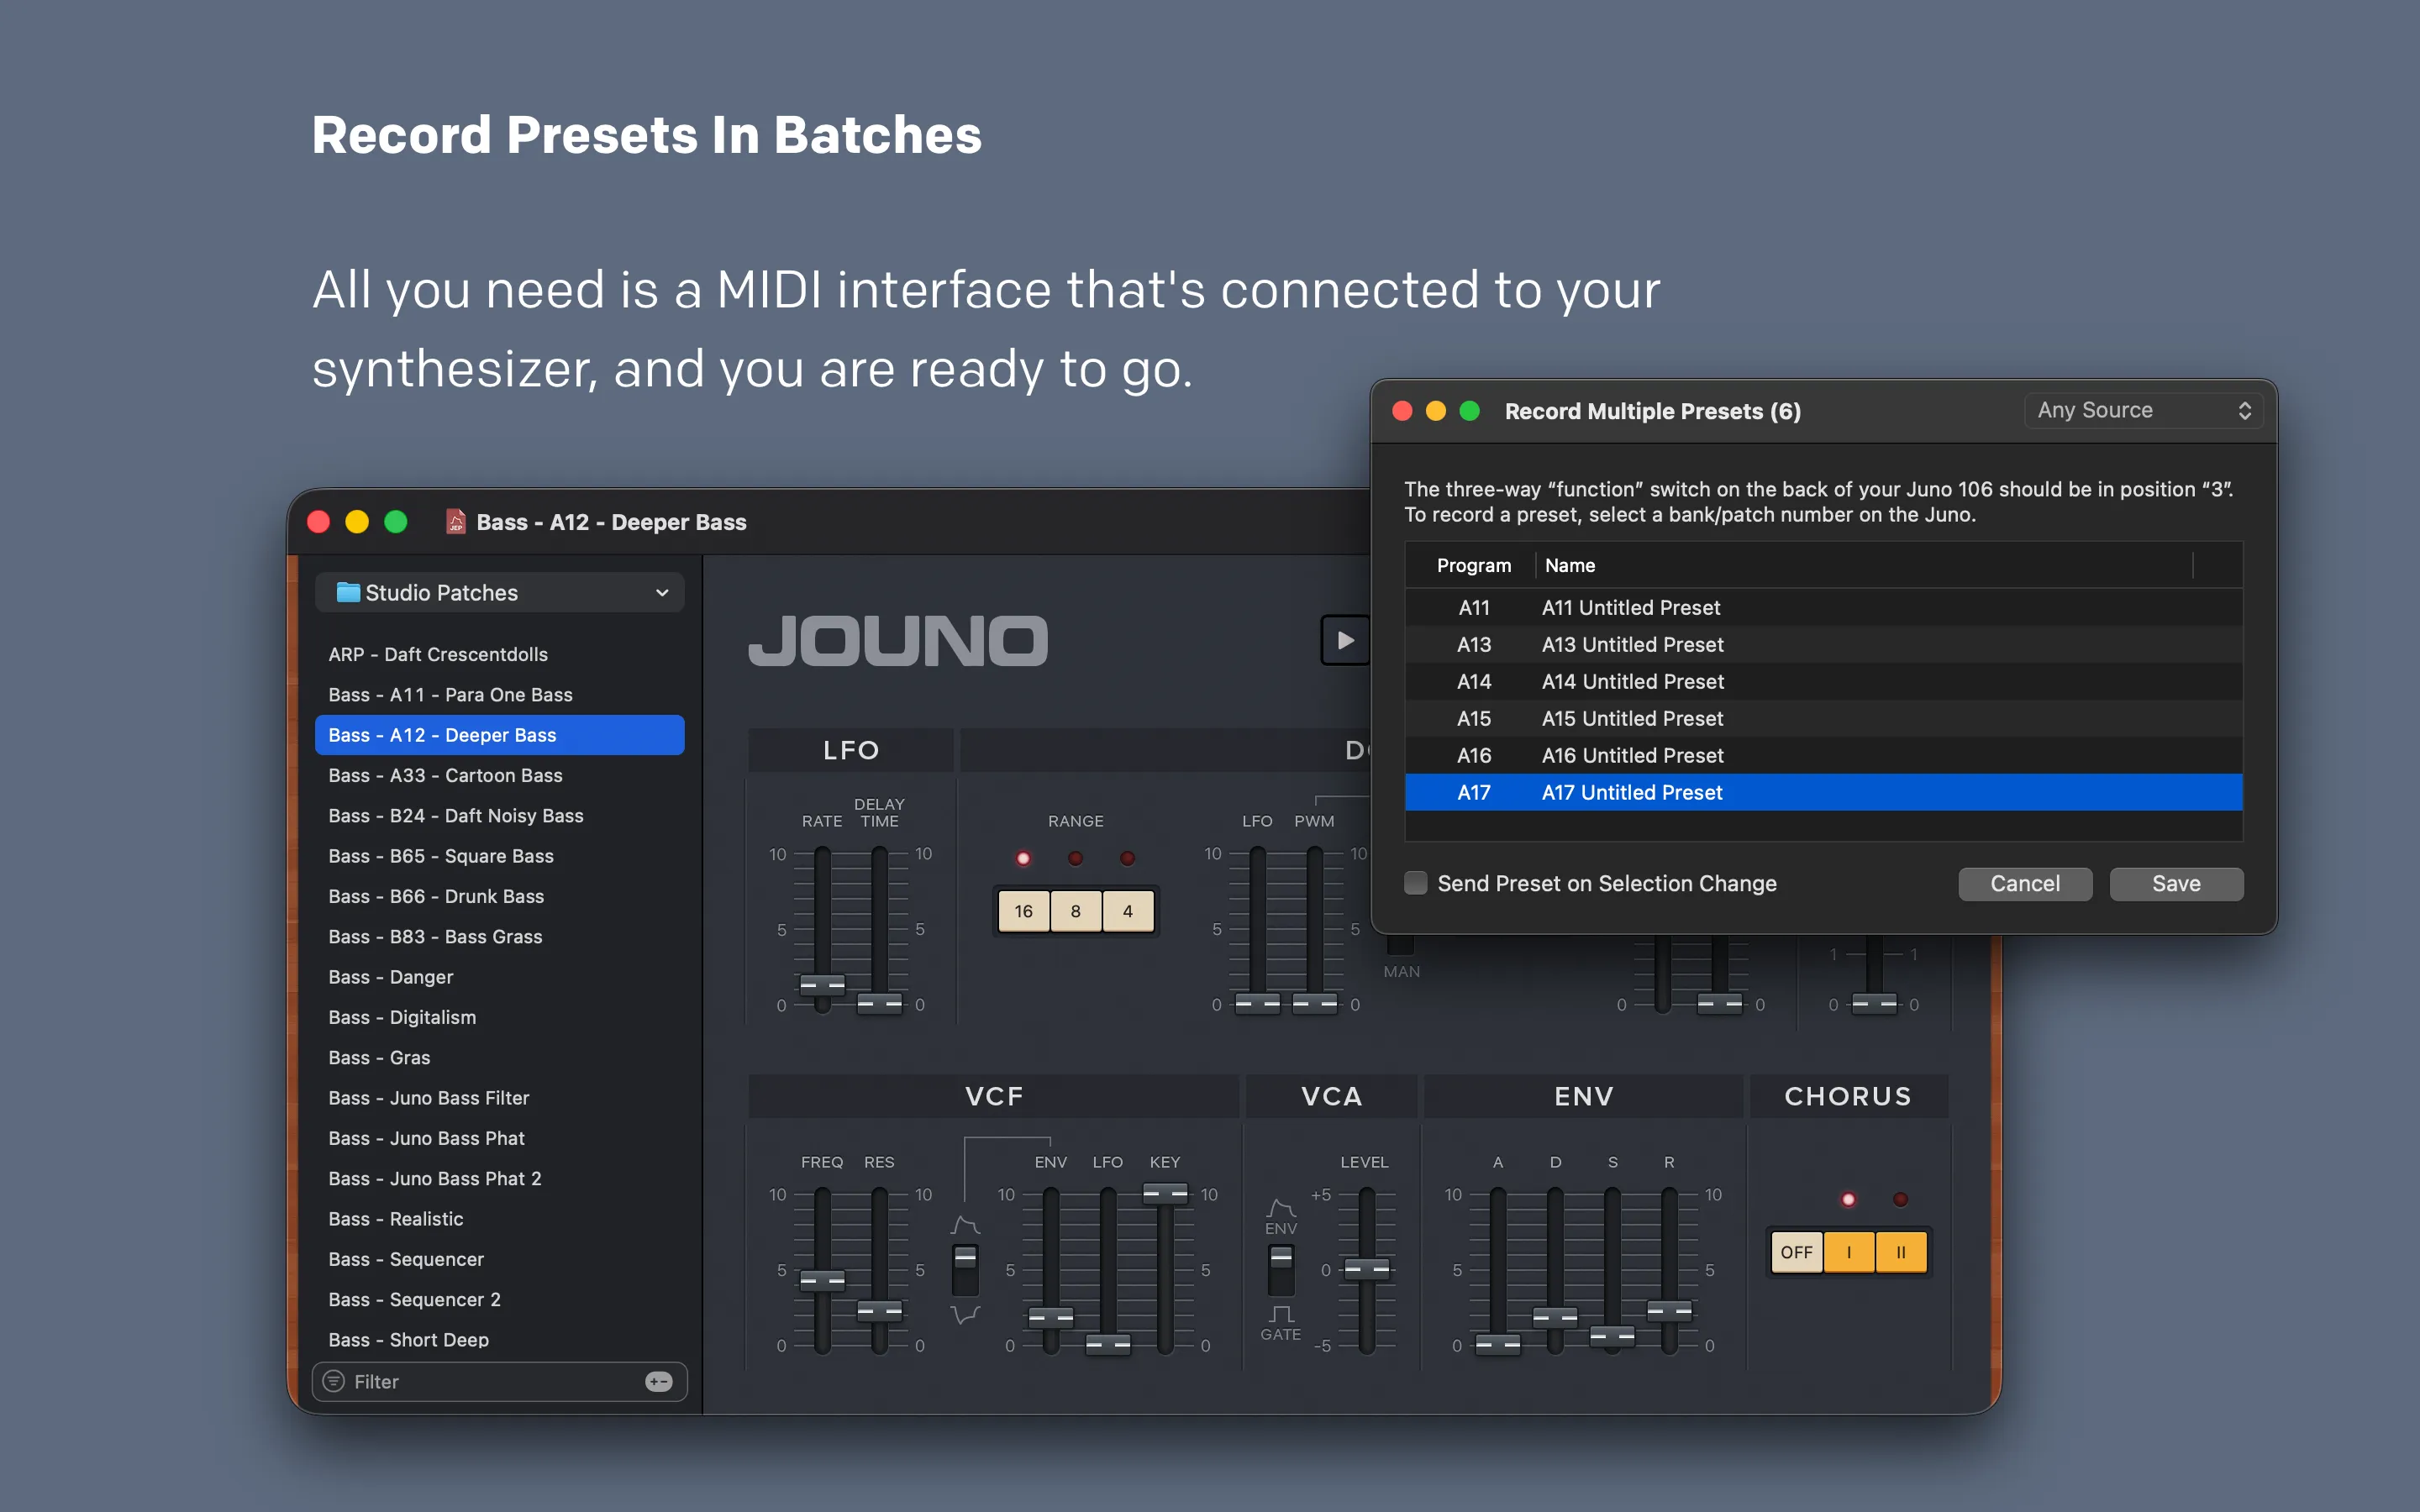Viewport: 2420px width, 1512px height.
Task: Click the VCA LEVEL slider handle
Action: [1367, 1270]
